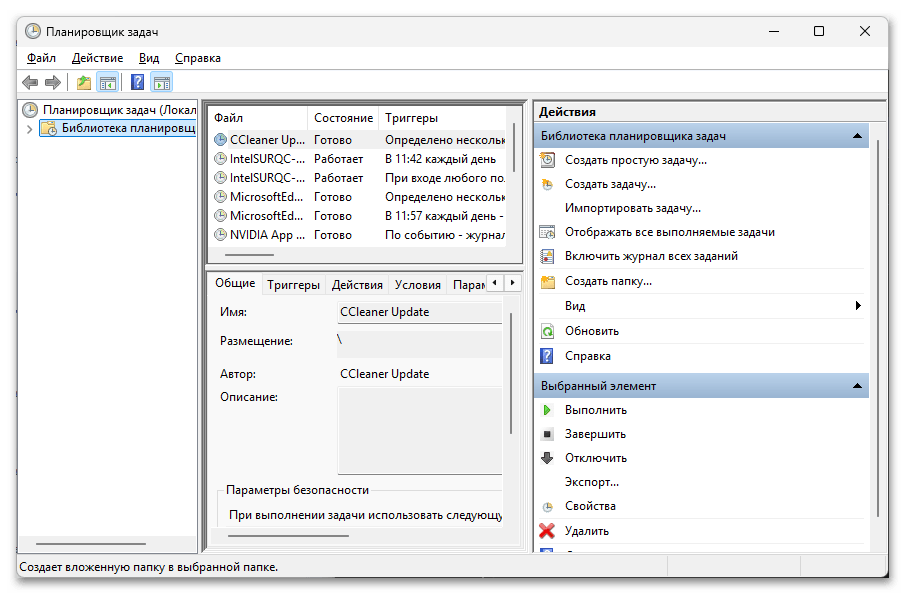Image resolution: width=905 pixels, height=594 pixels.
Task: Open the Файл menu
Action: pos(41,58)
